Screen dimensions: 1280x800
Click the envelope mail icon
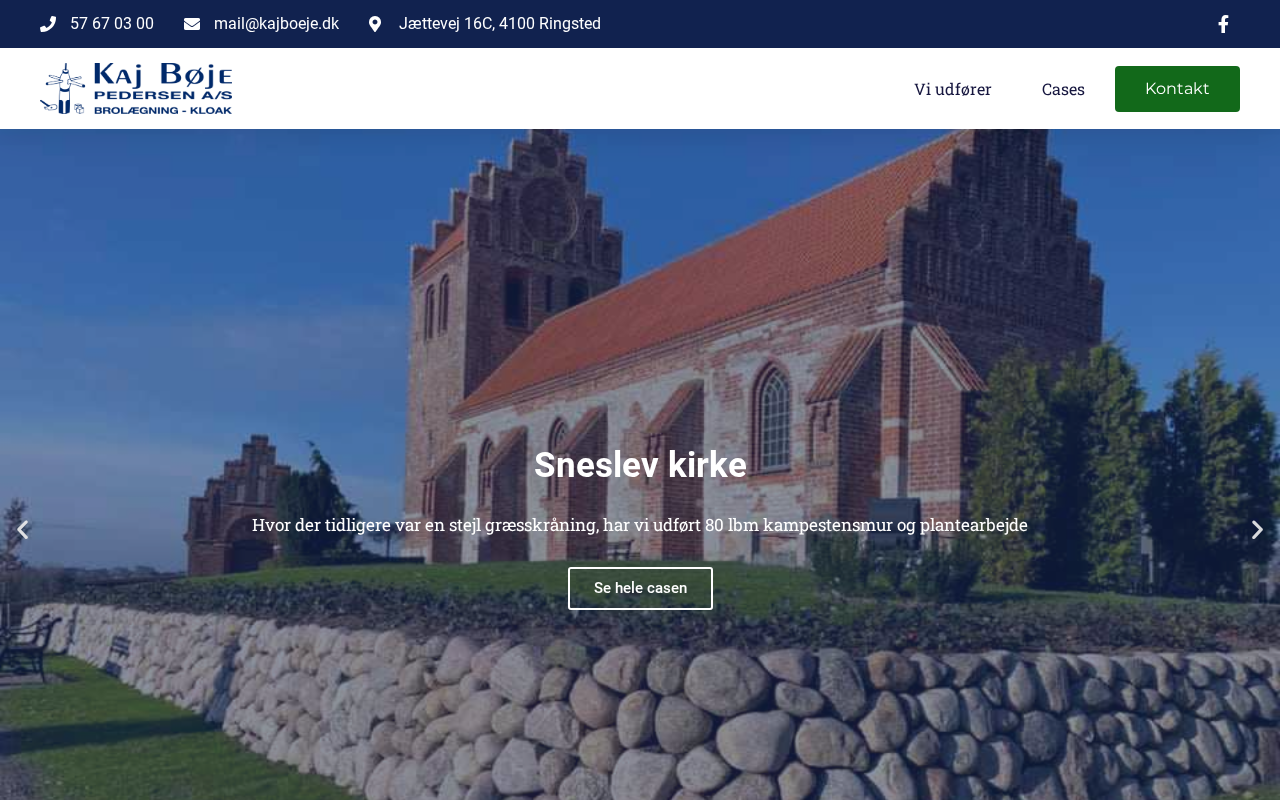(192, 24)
